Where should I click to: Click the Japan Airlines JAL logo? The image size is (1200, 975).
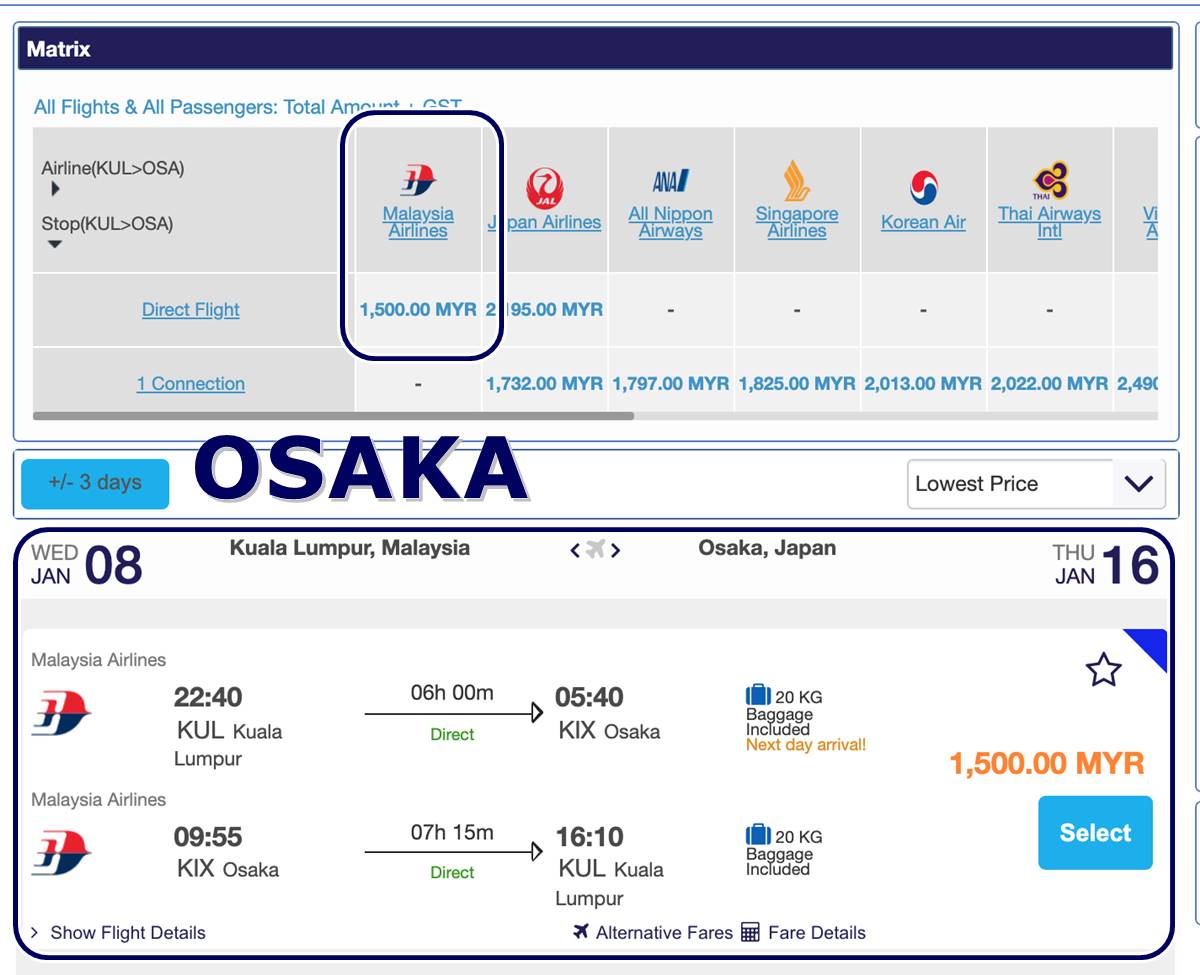click(545, 188)
